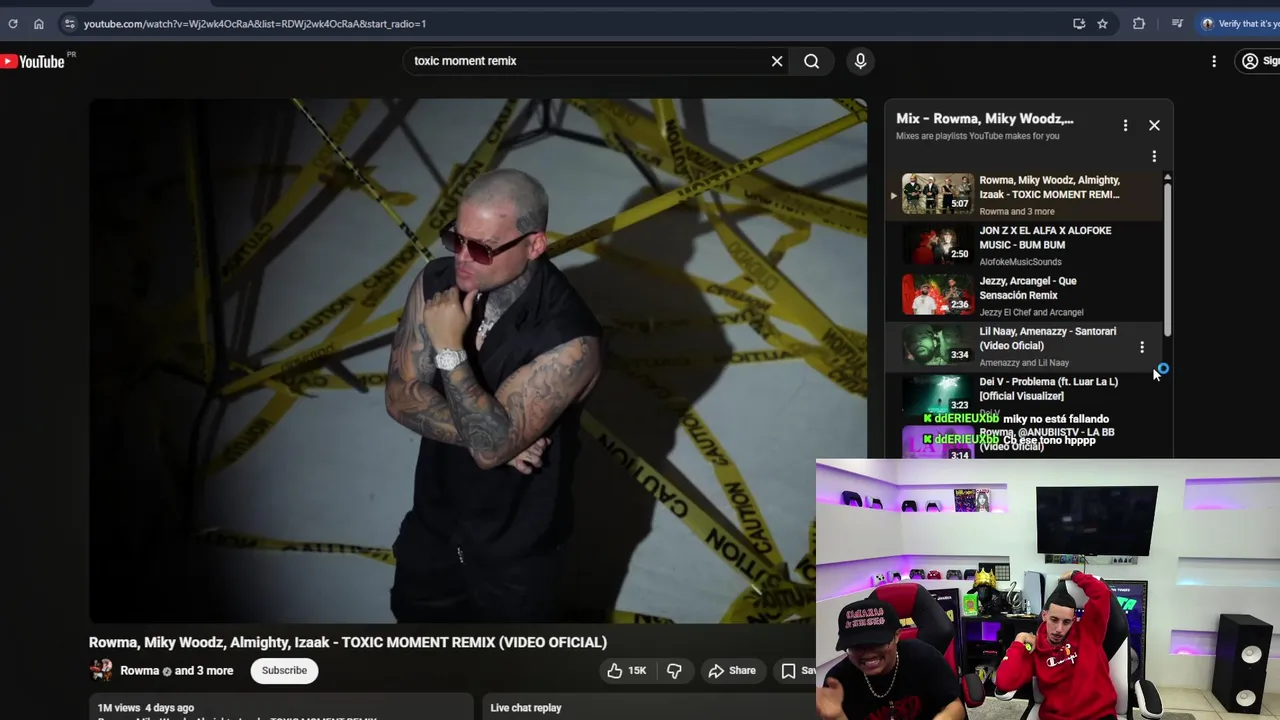Click the playlist panel scrollbar

click(x=1167, y=260)
